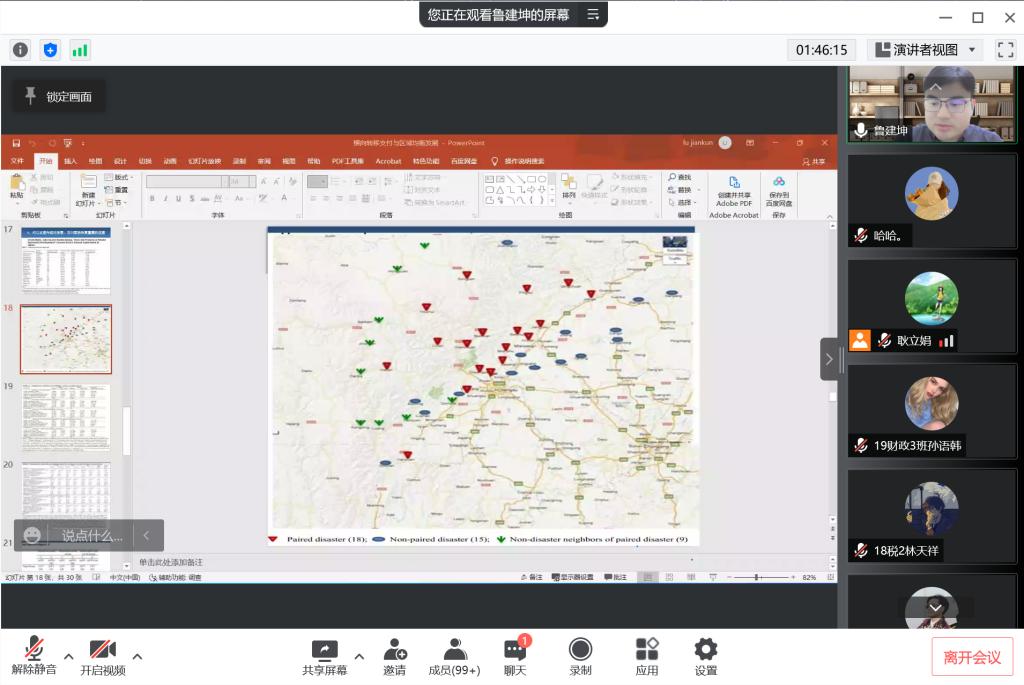Image resolution: width=1024 pixels, height=685 pixels.
Task: Click the meeting info icon
Action: (x=20, y=50)
